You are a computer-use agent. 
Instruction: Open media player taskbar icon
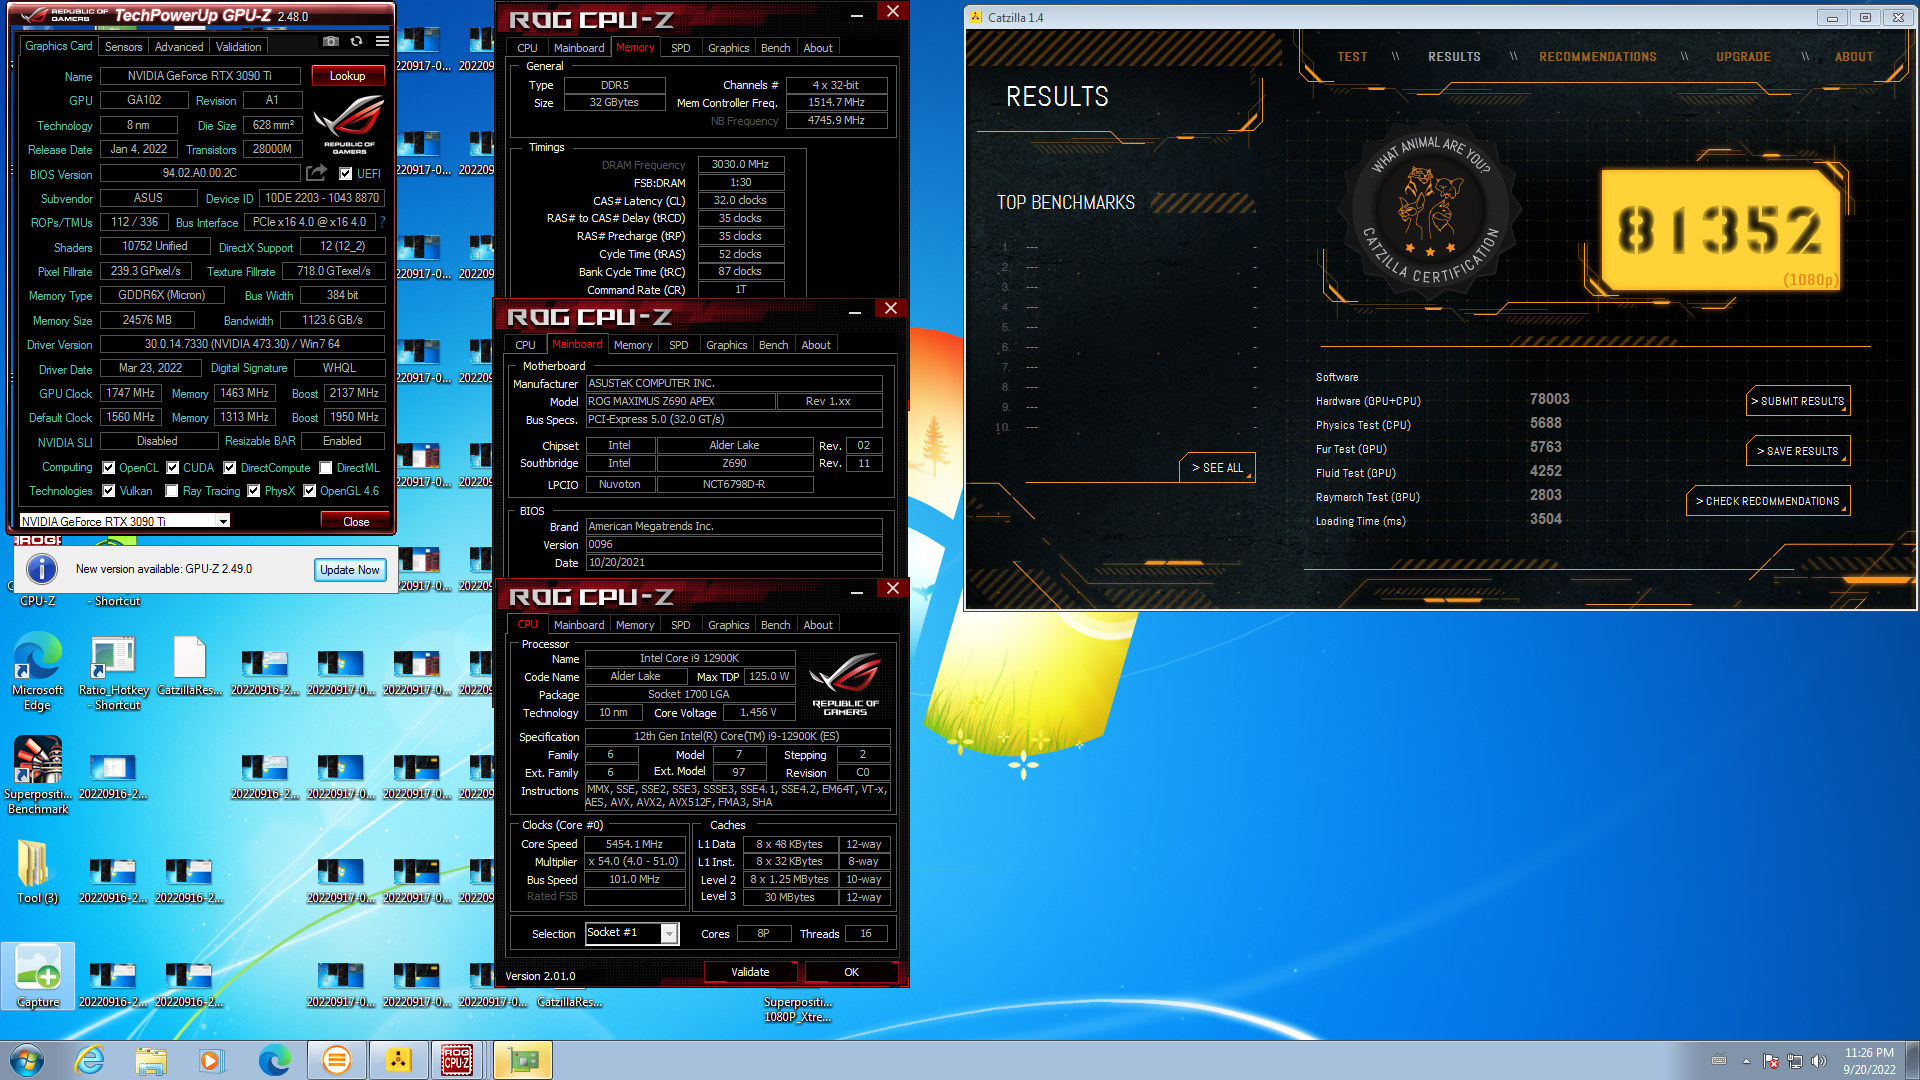click(211, 1060)
